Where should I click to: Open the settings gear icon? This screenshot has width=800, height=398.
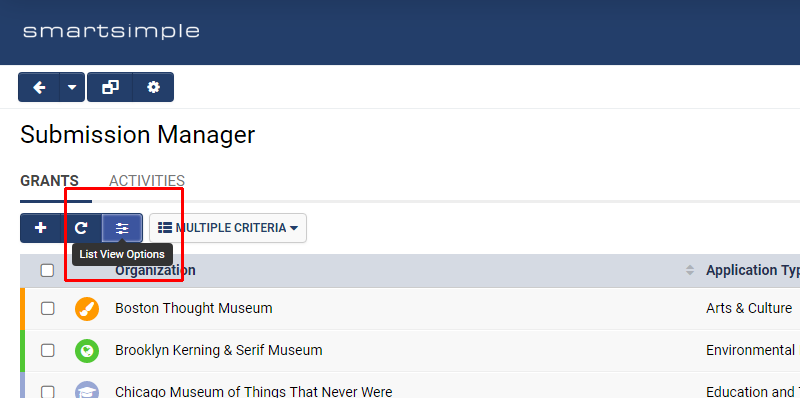(x=153, y=87)
